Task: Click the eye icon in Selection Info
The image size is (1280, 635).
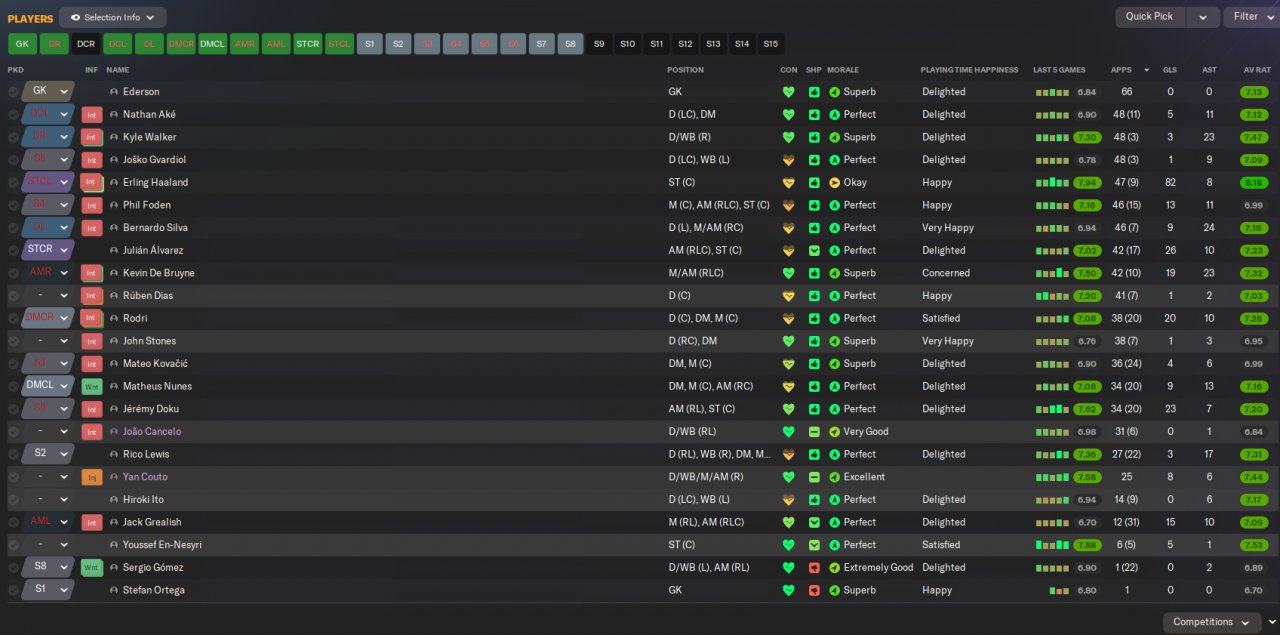Action: (75, 17)
